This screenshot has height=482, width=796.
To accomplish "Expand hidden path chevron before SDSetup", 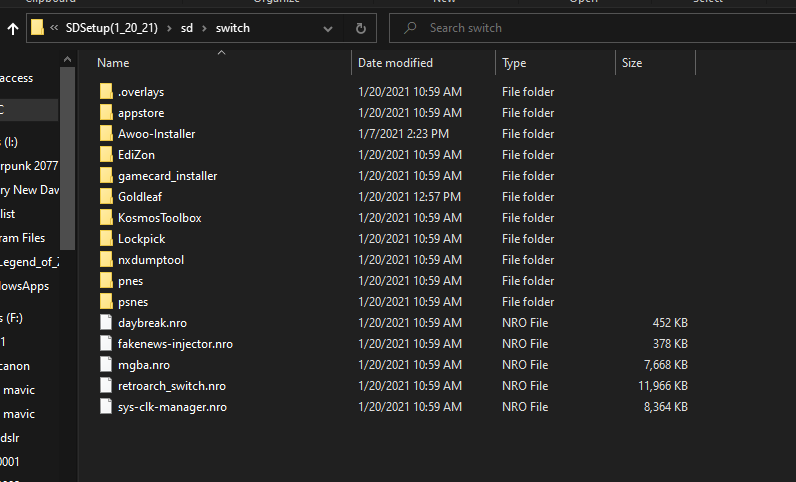I will coord(54,28).
